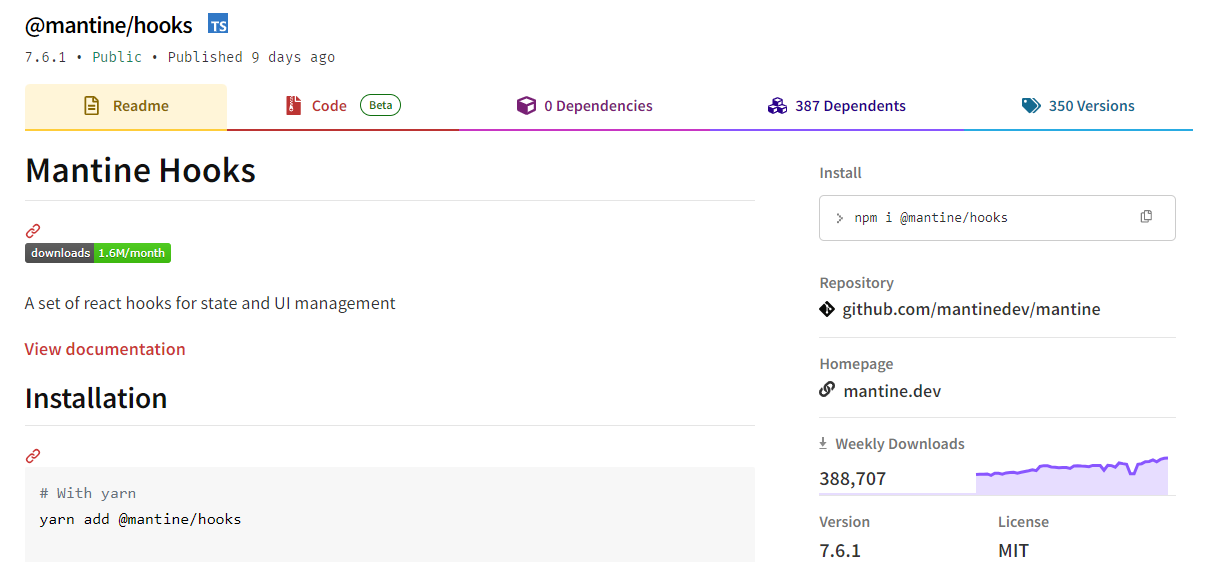1232x562 pixels.
Task: Click the Code tab file icon
Action: point(294,106)
